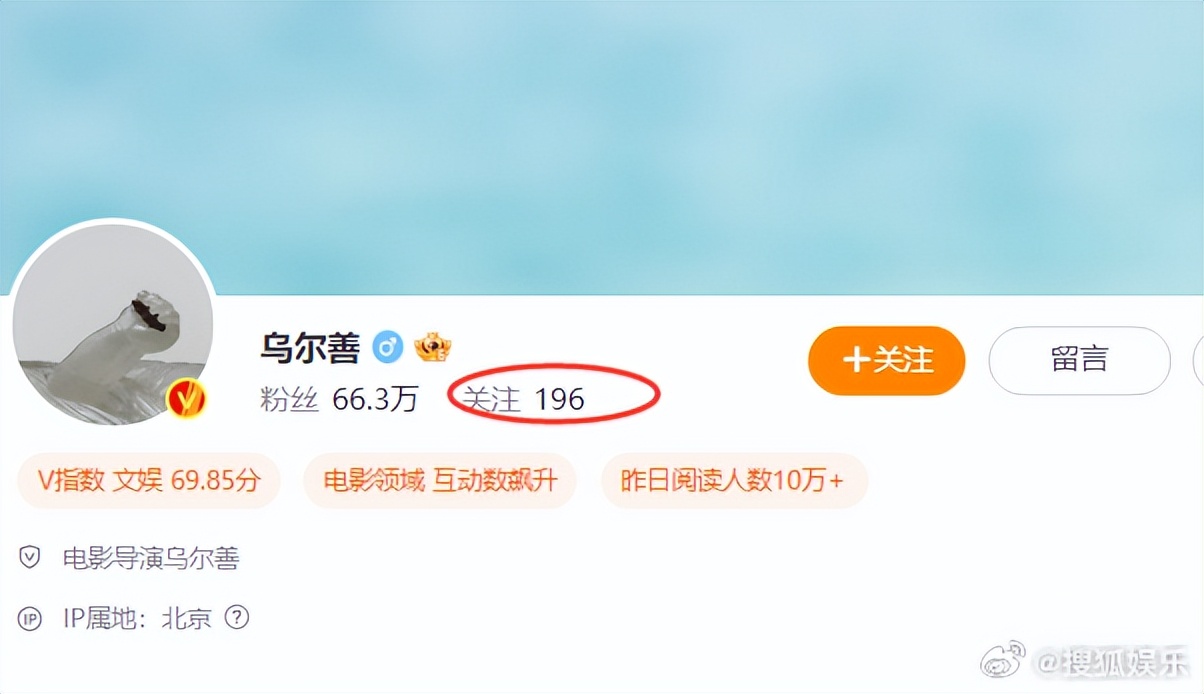Open the 关注 196 following list

[x=523, y=400]
